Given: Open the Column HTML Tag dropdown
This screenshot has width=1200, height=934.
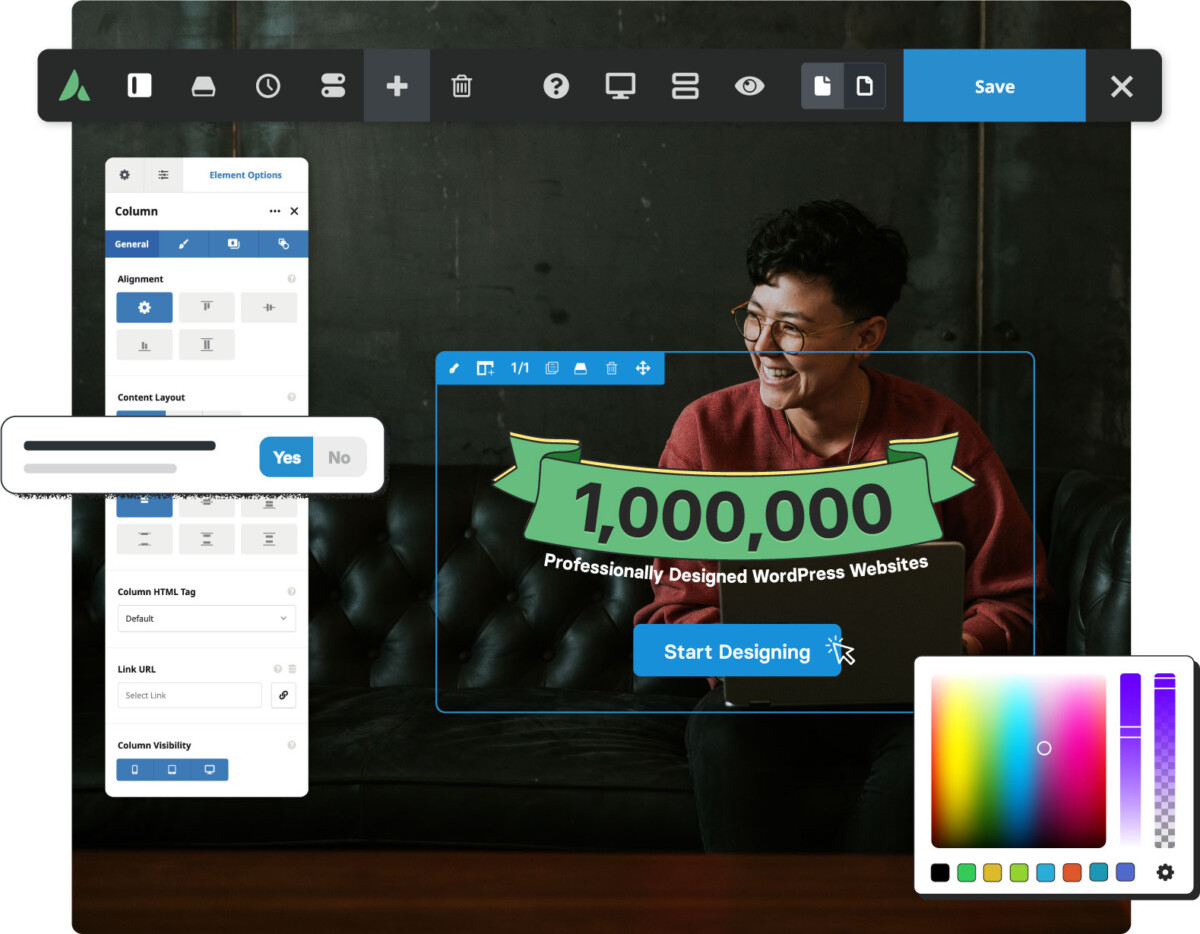Looking at the screenshot, I should tap(206, 619).
